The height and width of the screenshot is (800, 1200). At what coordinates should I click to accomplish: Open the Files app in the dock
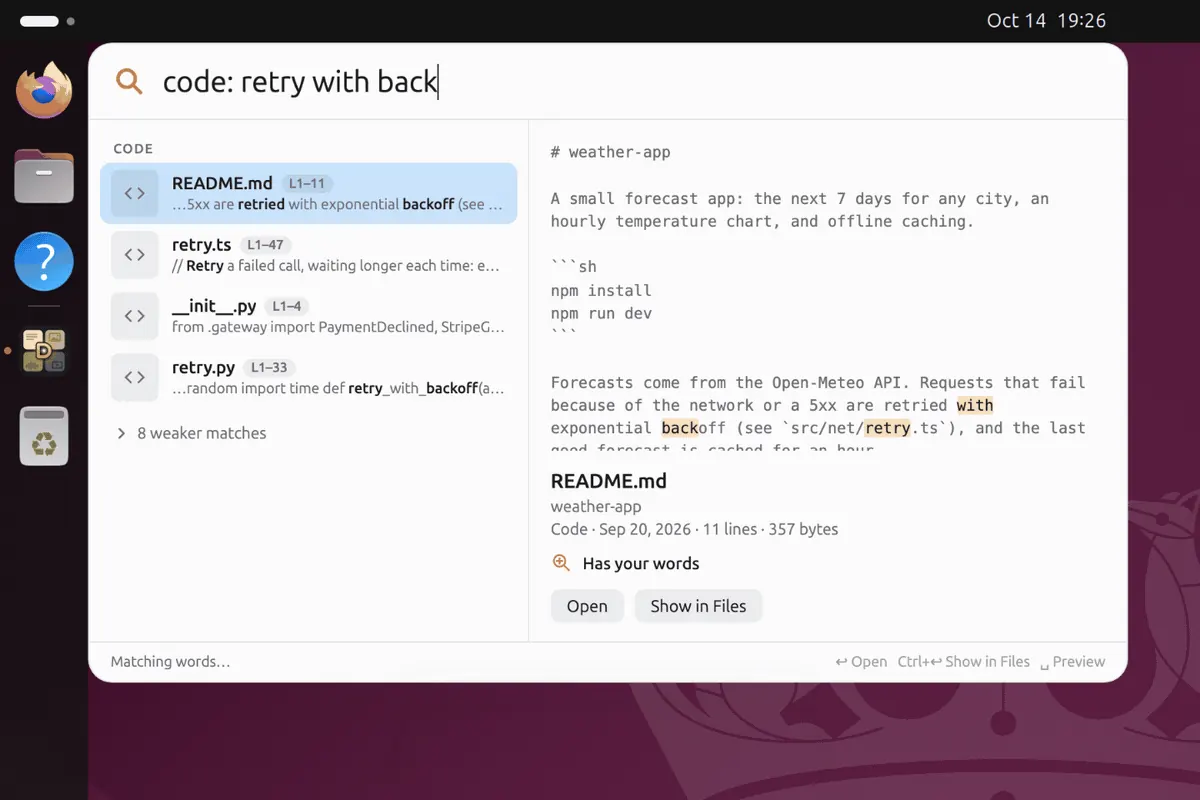pyautogui.click(x=44, y=176)
